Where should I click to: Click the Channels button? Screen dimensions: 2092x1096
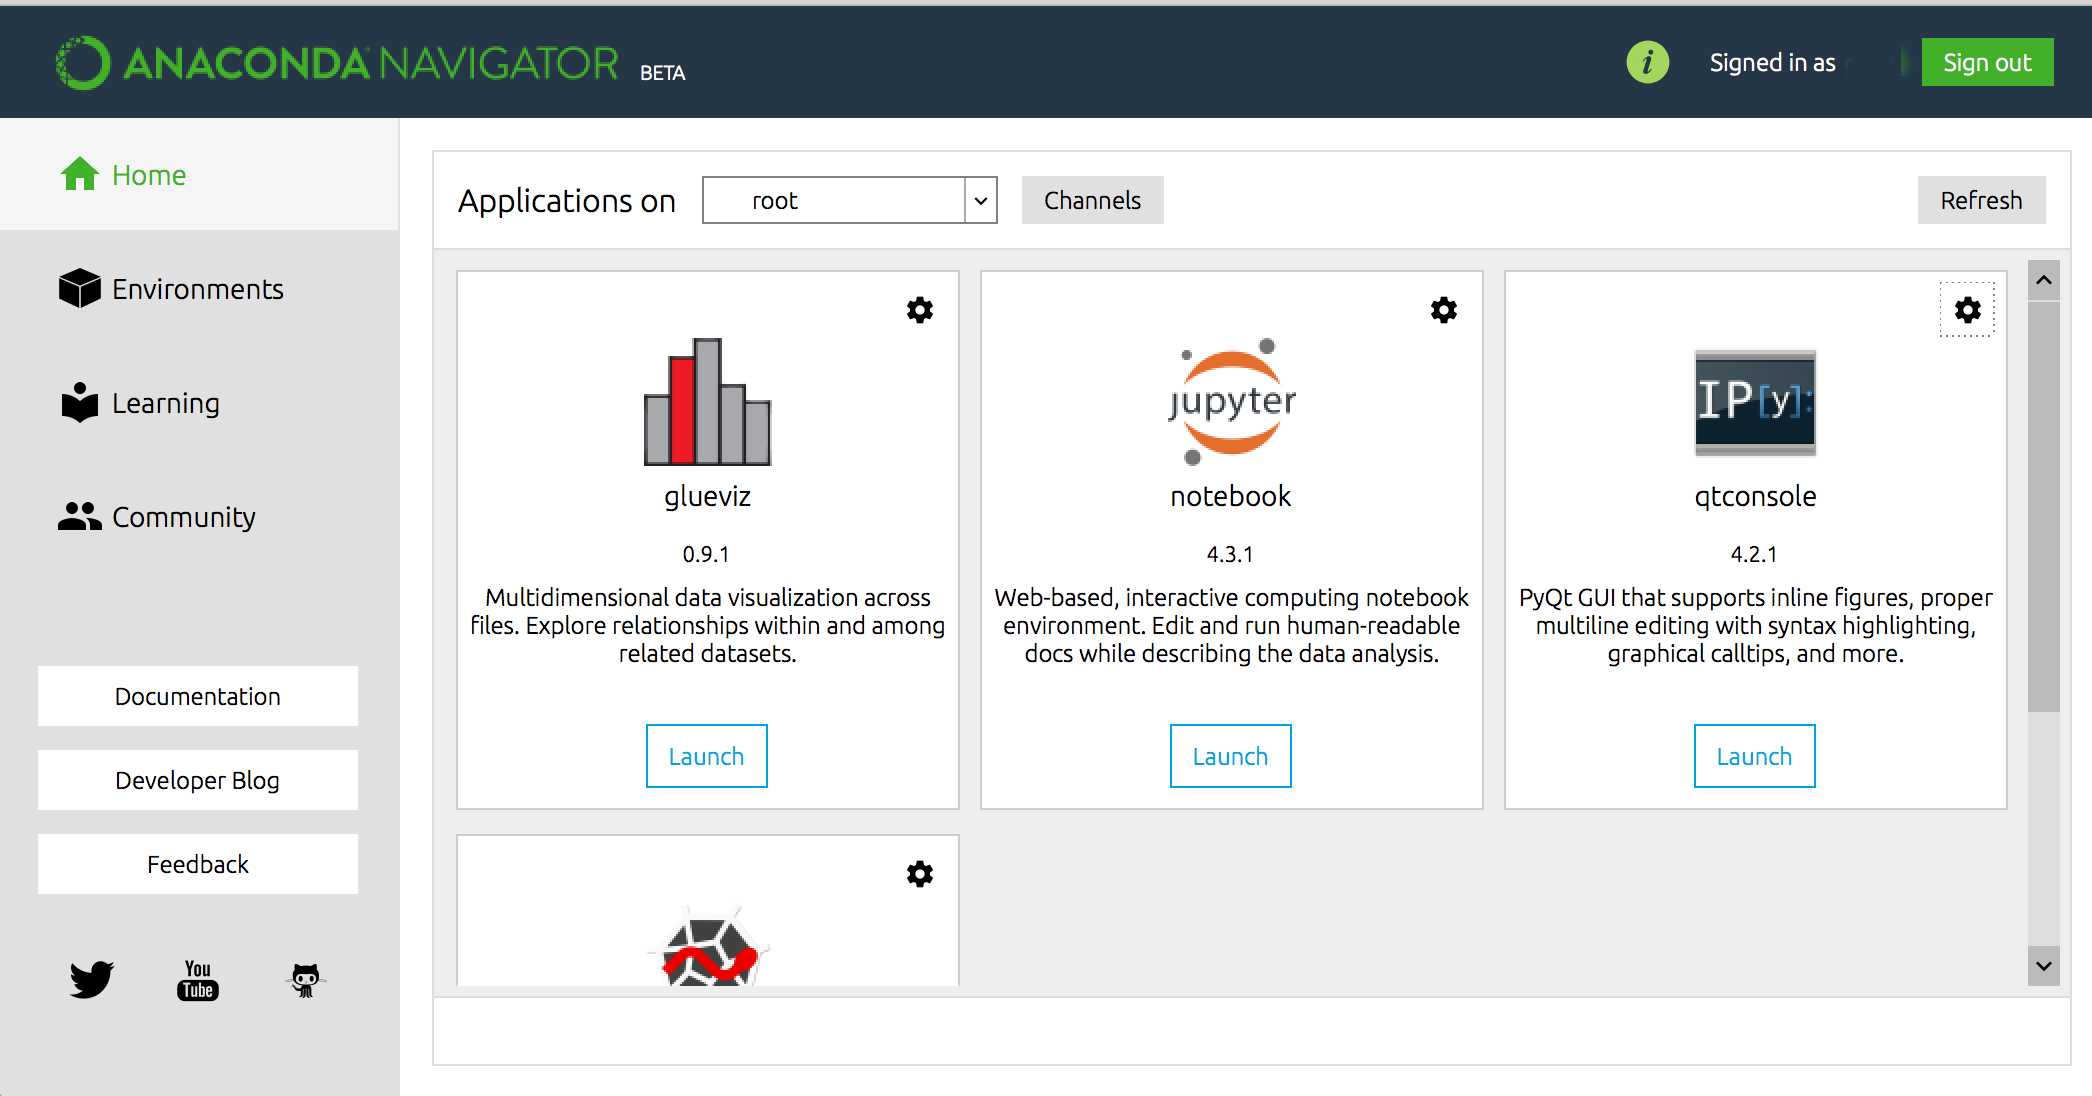[x=1092, y=200]
